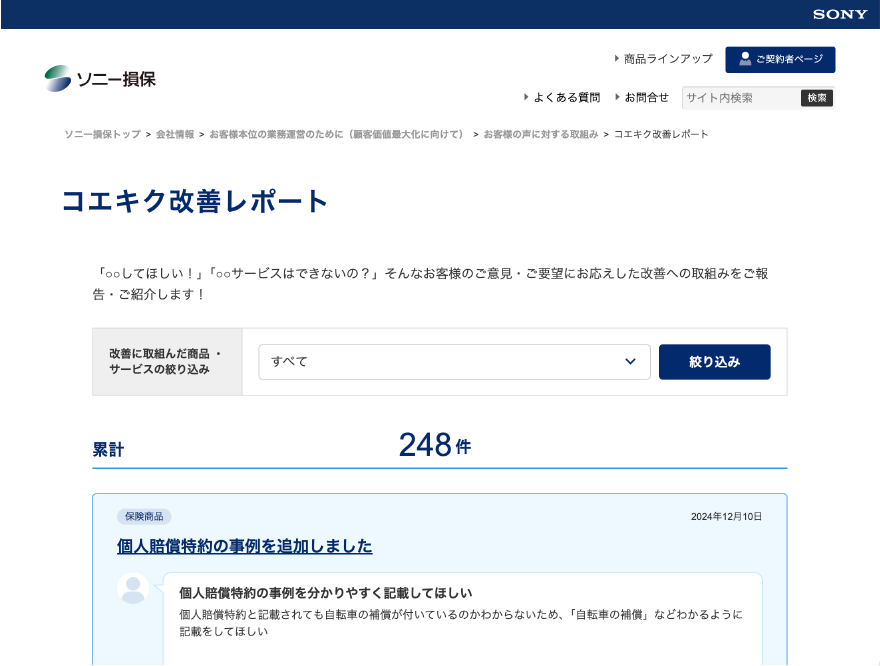This screenshot has height=666, width=880.
Task: Open the すべて filter dropdown
Action: (455, 361)
